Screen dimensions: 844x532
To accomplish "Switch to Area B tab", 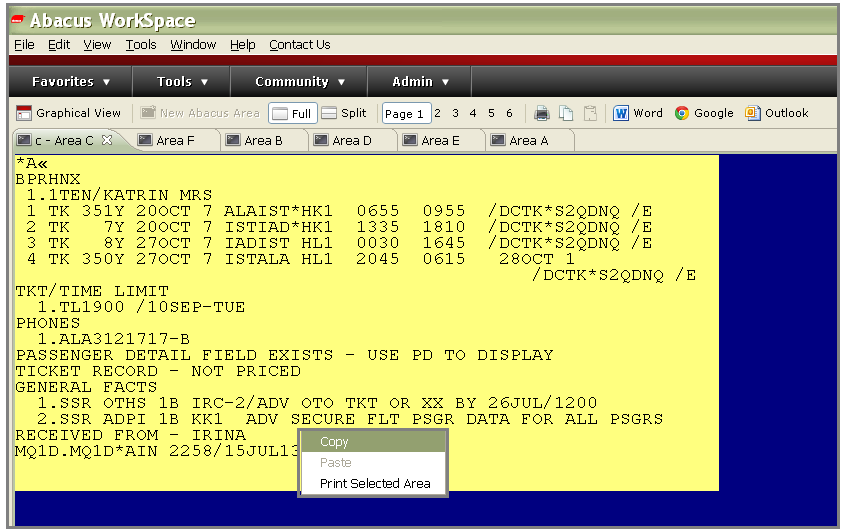I will click(263, 141).
